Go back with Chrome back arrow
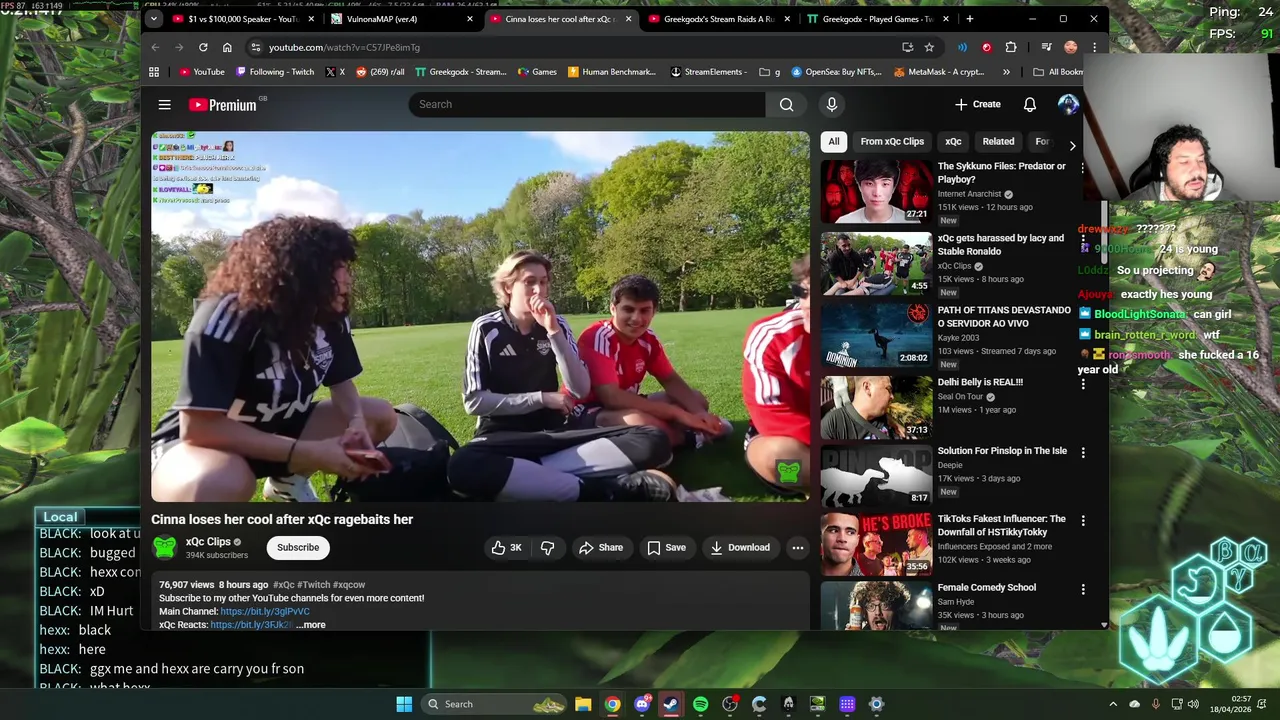This screenshot has width=1280, height=720. click(155, 47)
